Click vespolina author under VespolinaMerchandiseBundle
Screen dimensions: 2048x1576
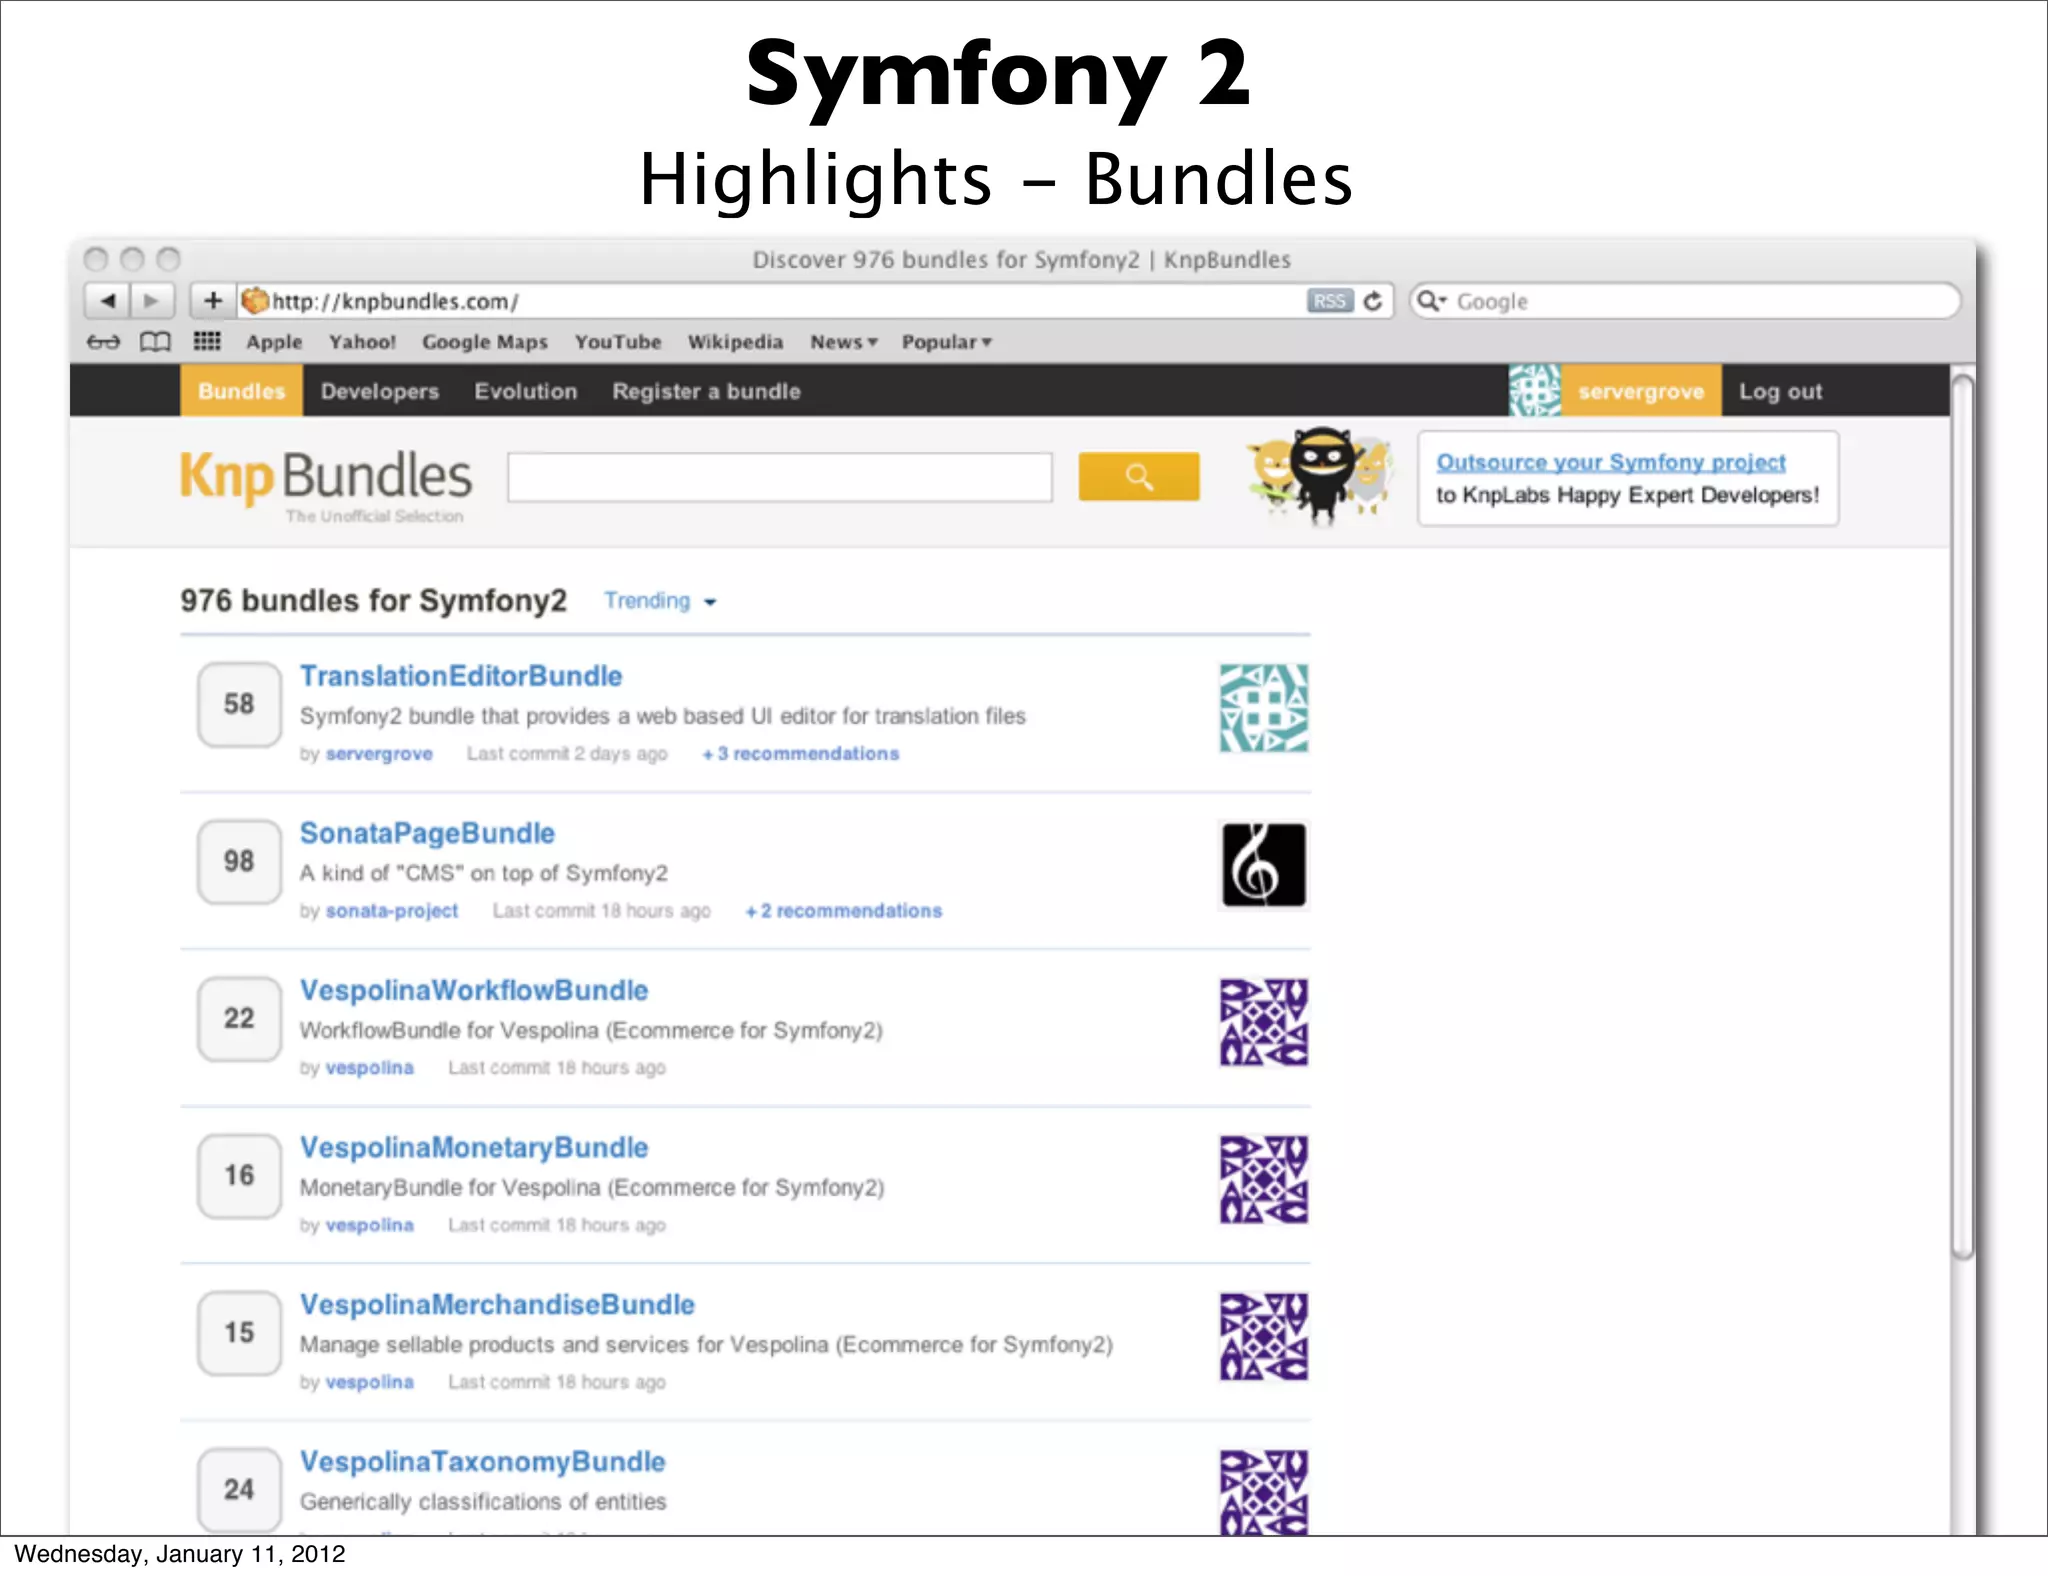(x=369, y=1382)
